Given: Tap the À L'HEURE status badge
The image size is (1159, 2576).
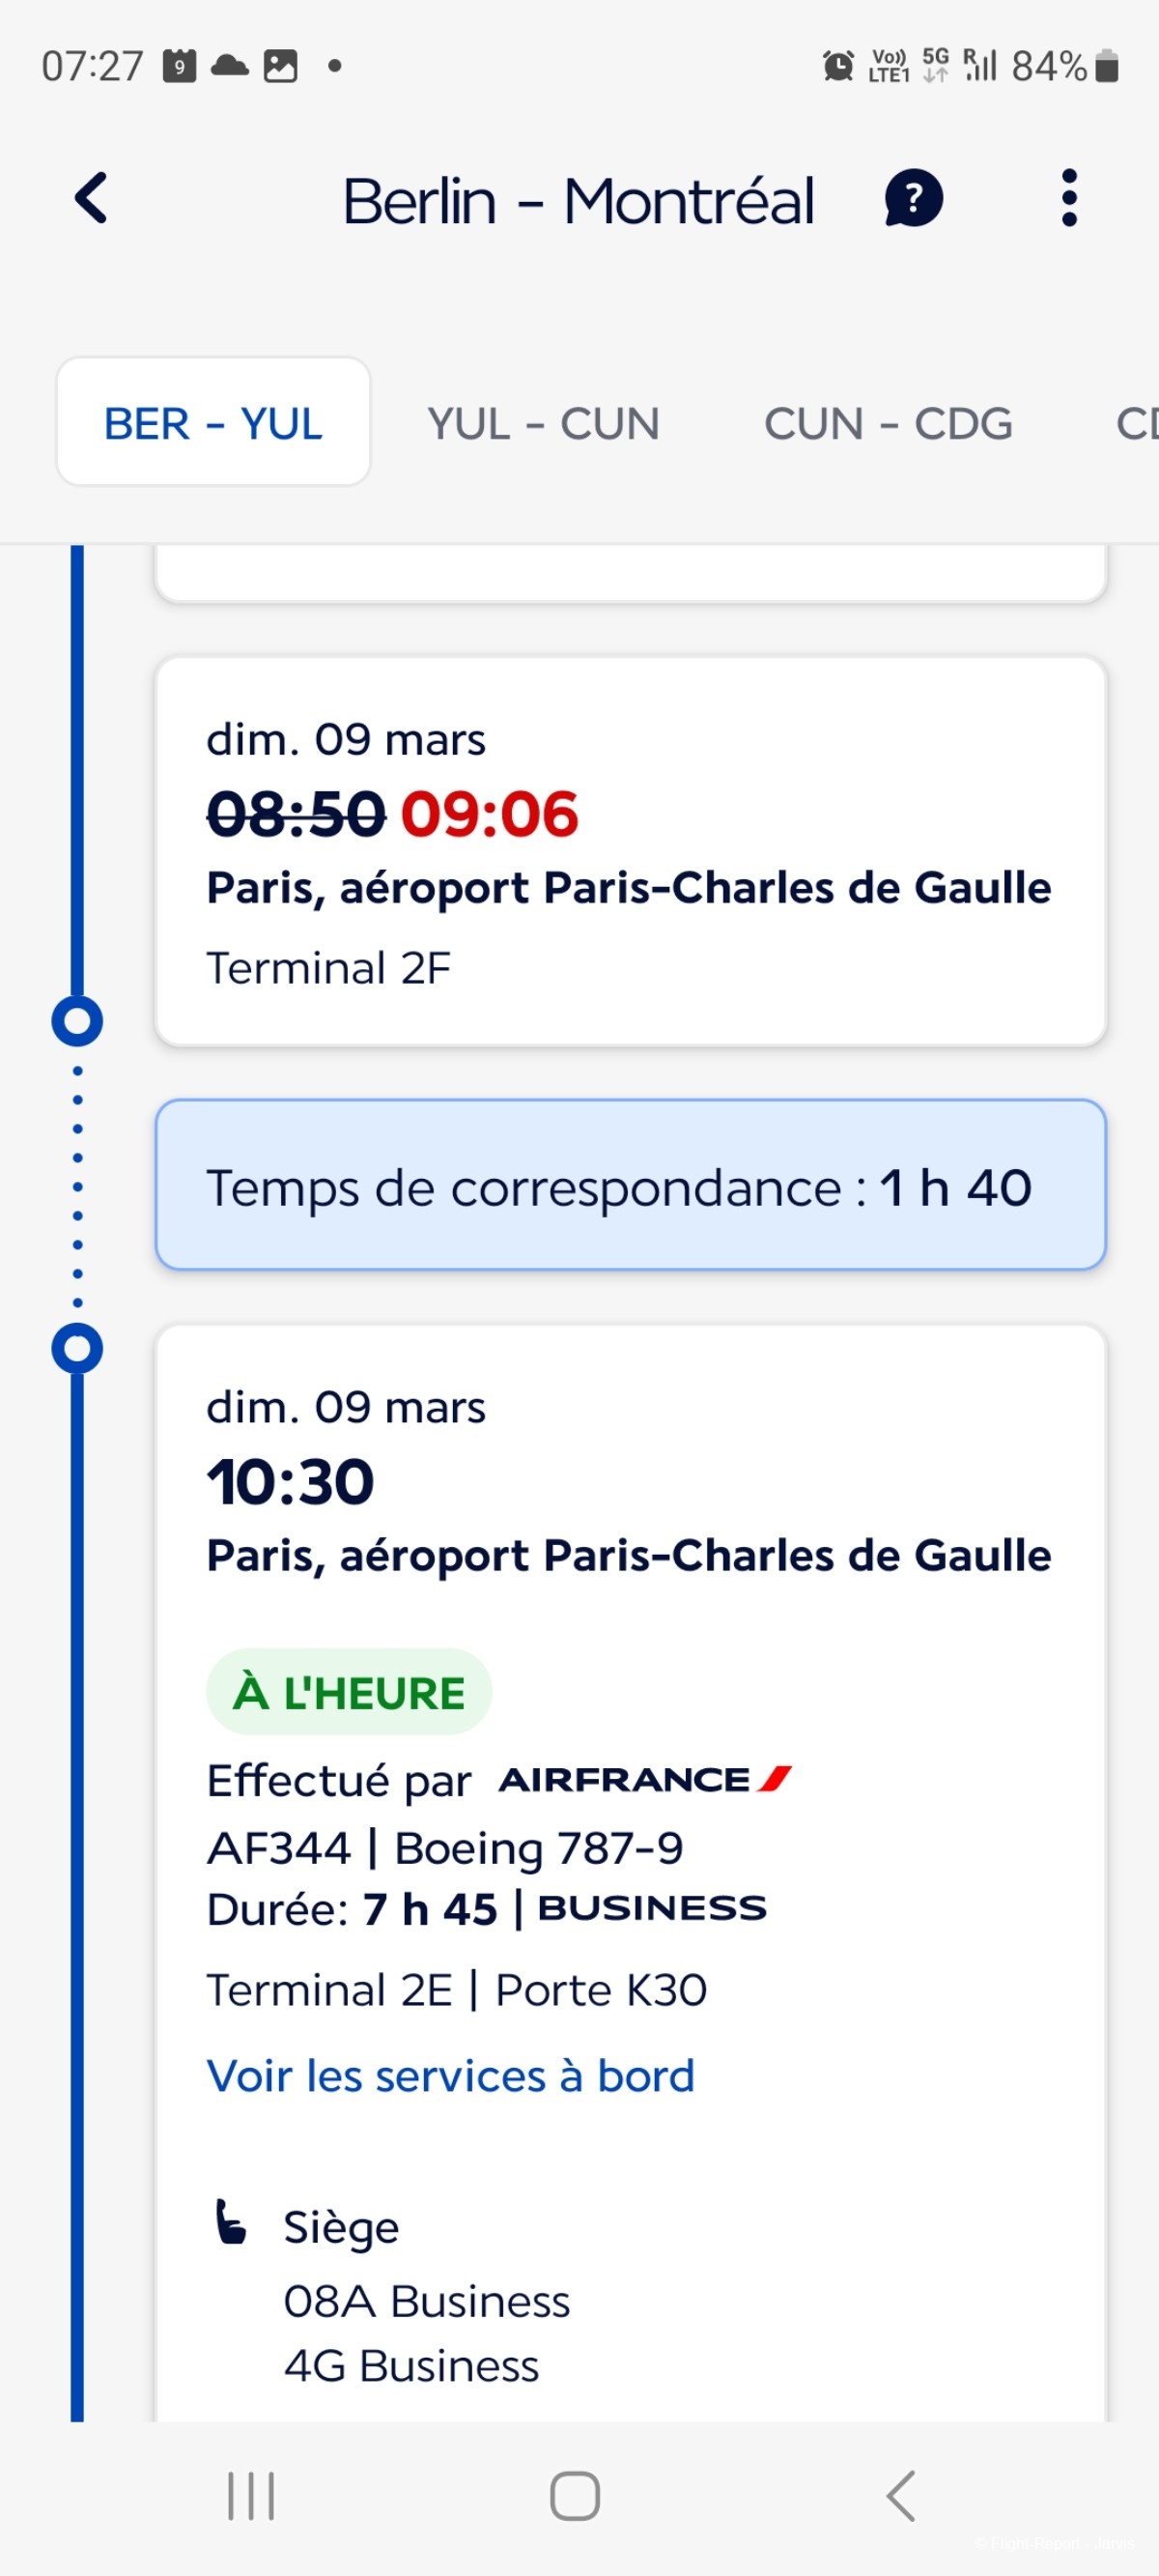Looking at the screenshot, I should pos(349,1692).
